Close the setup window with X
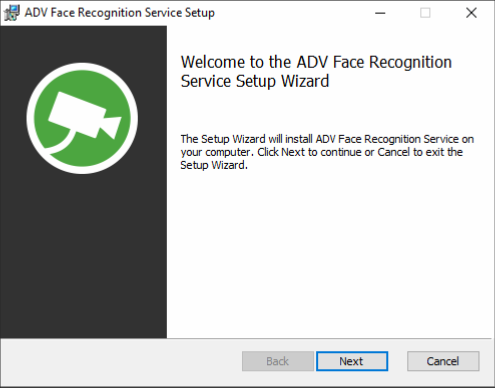Image resolution: width=495 pixels, height=388 pixels. [x=471, y=13]
